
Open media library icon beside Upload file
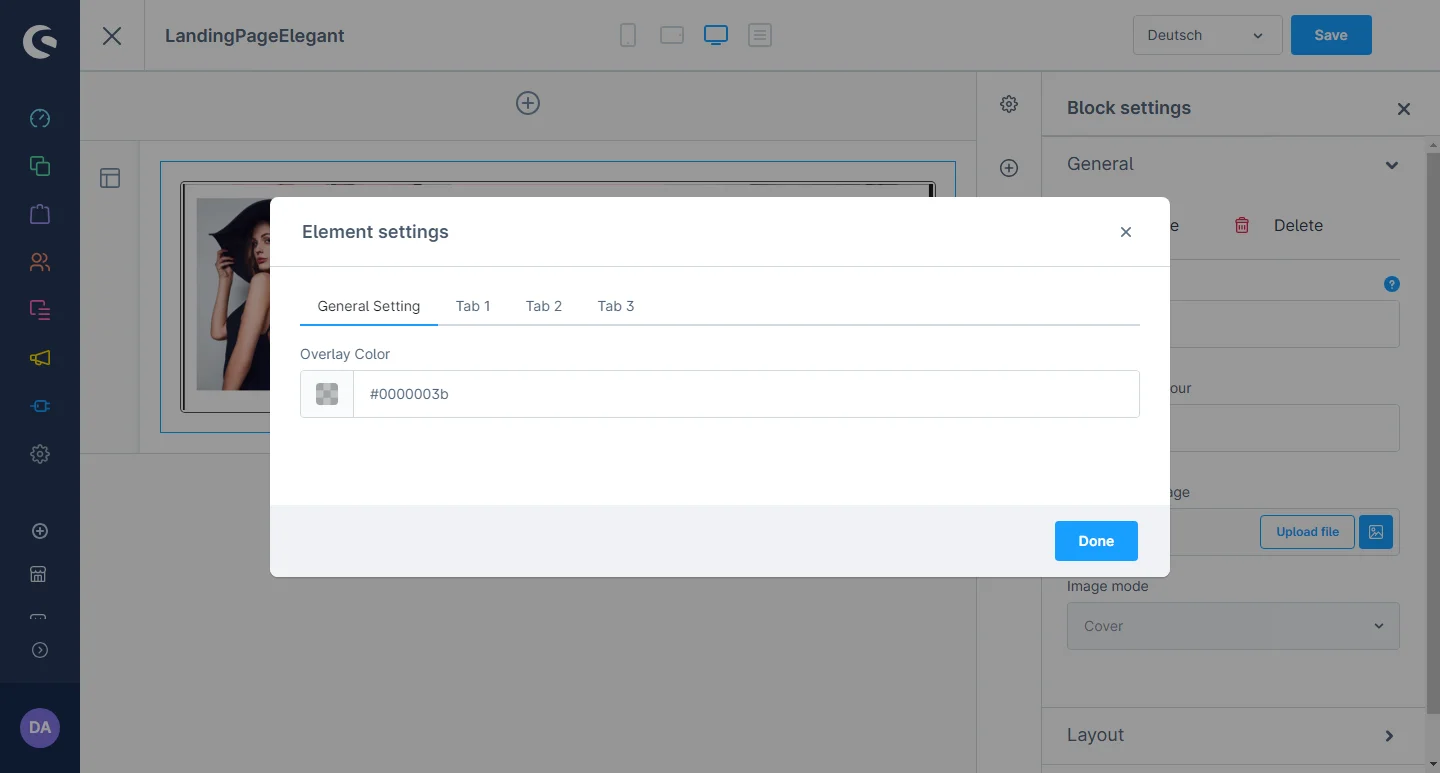pyautogui.click(x=1376, y=532)
